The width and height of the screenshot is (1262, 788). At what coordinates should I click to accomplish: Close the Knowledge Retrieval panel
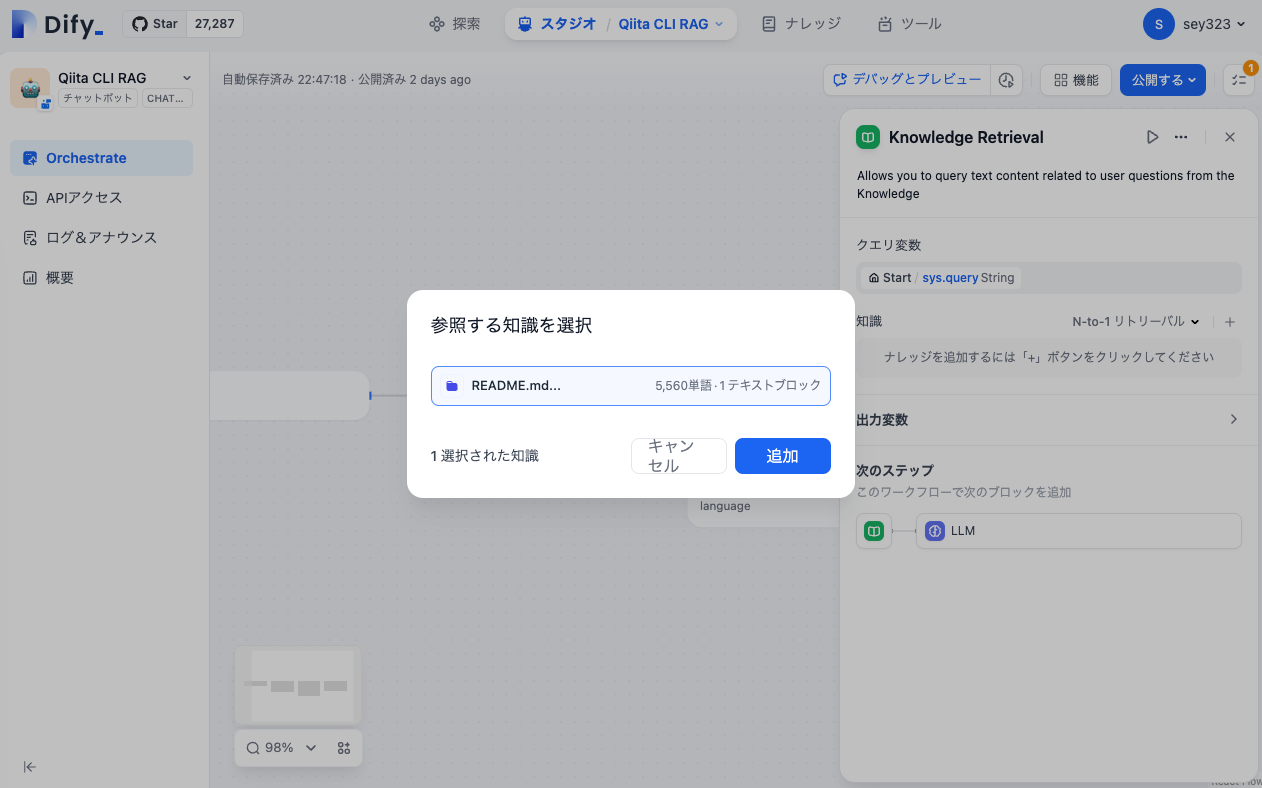1230,137
